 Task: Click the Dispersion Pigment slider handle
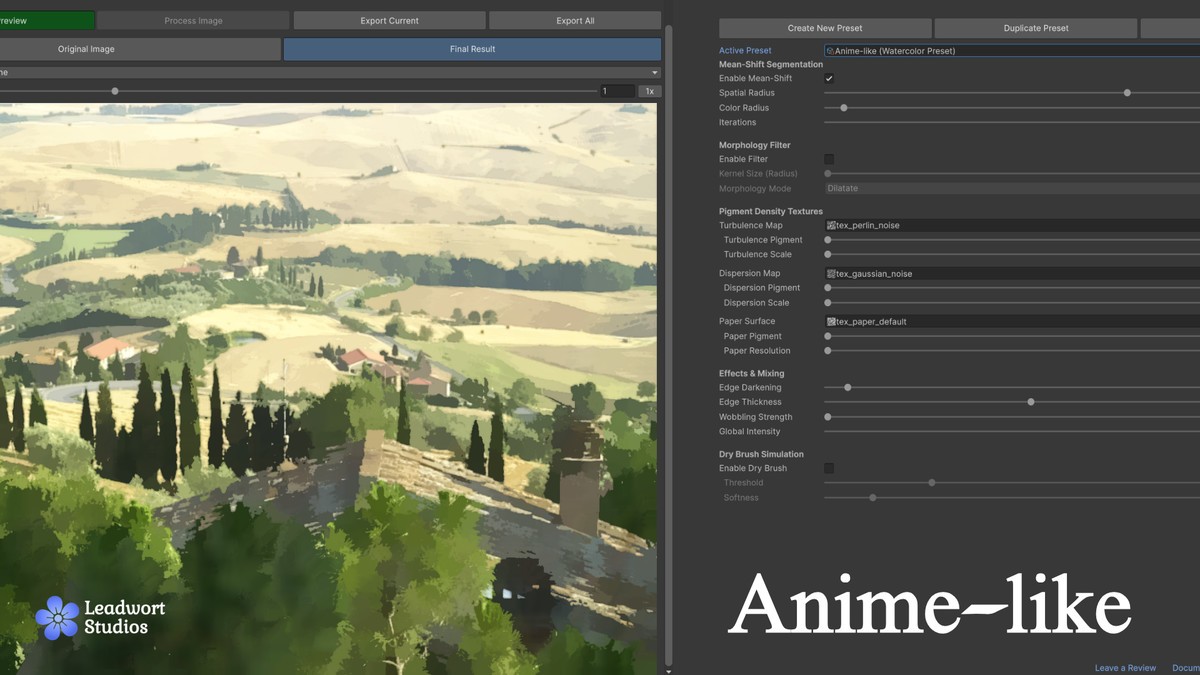click(x=828, y=288)
